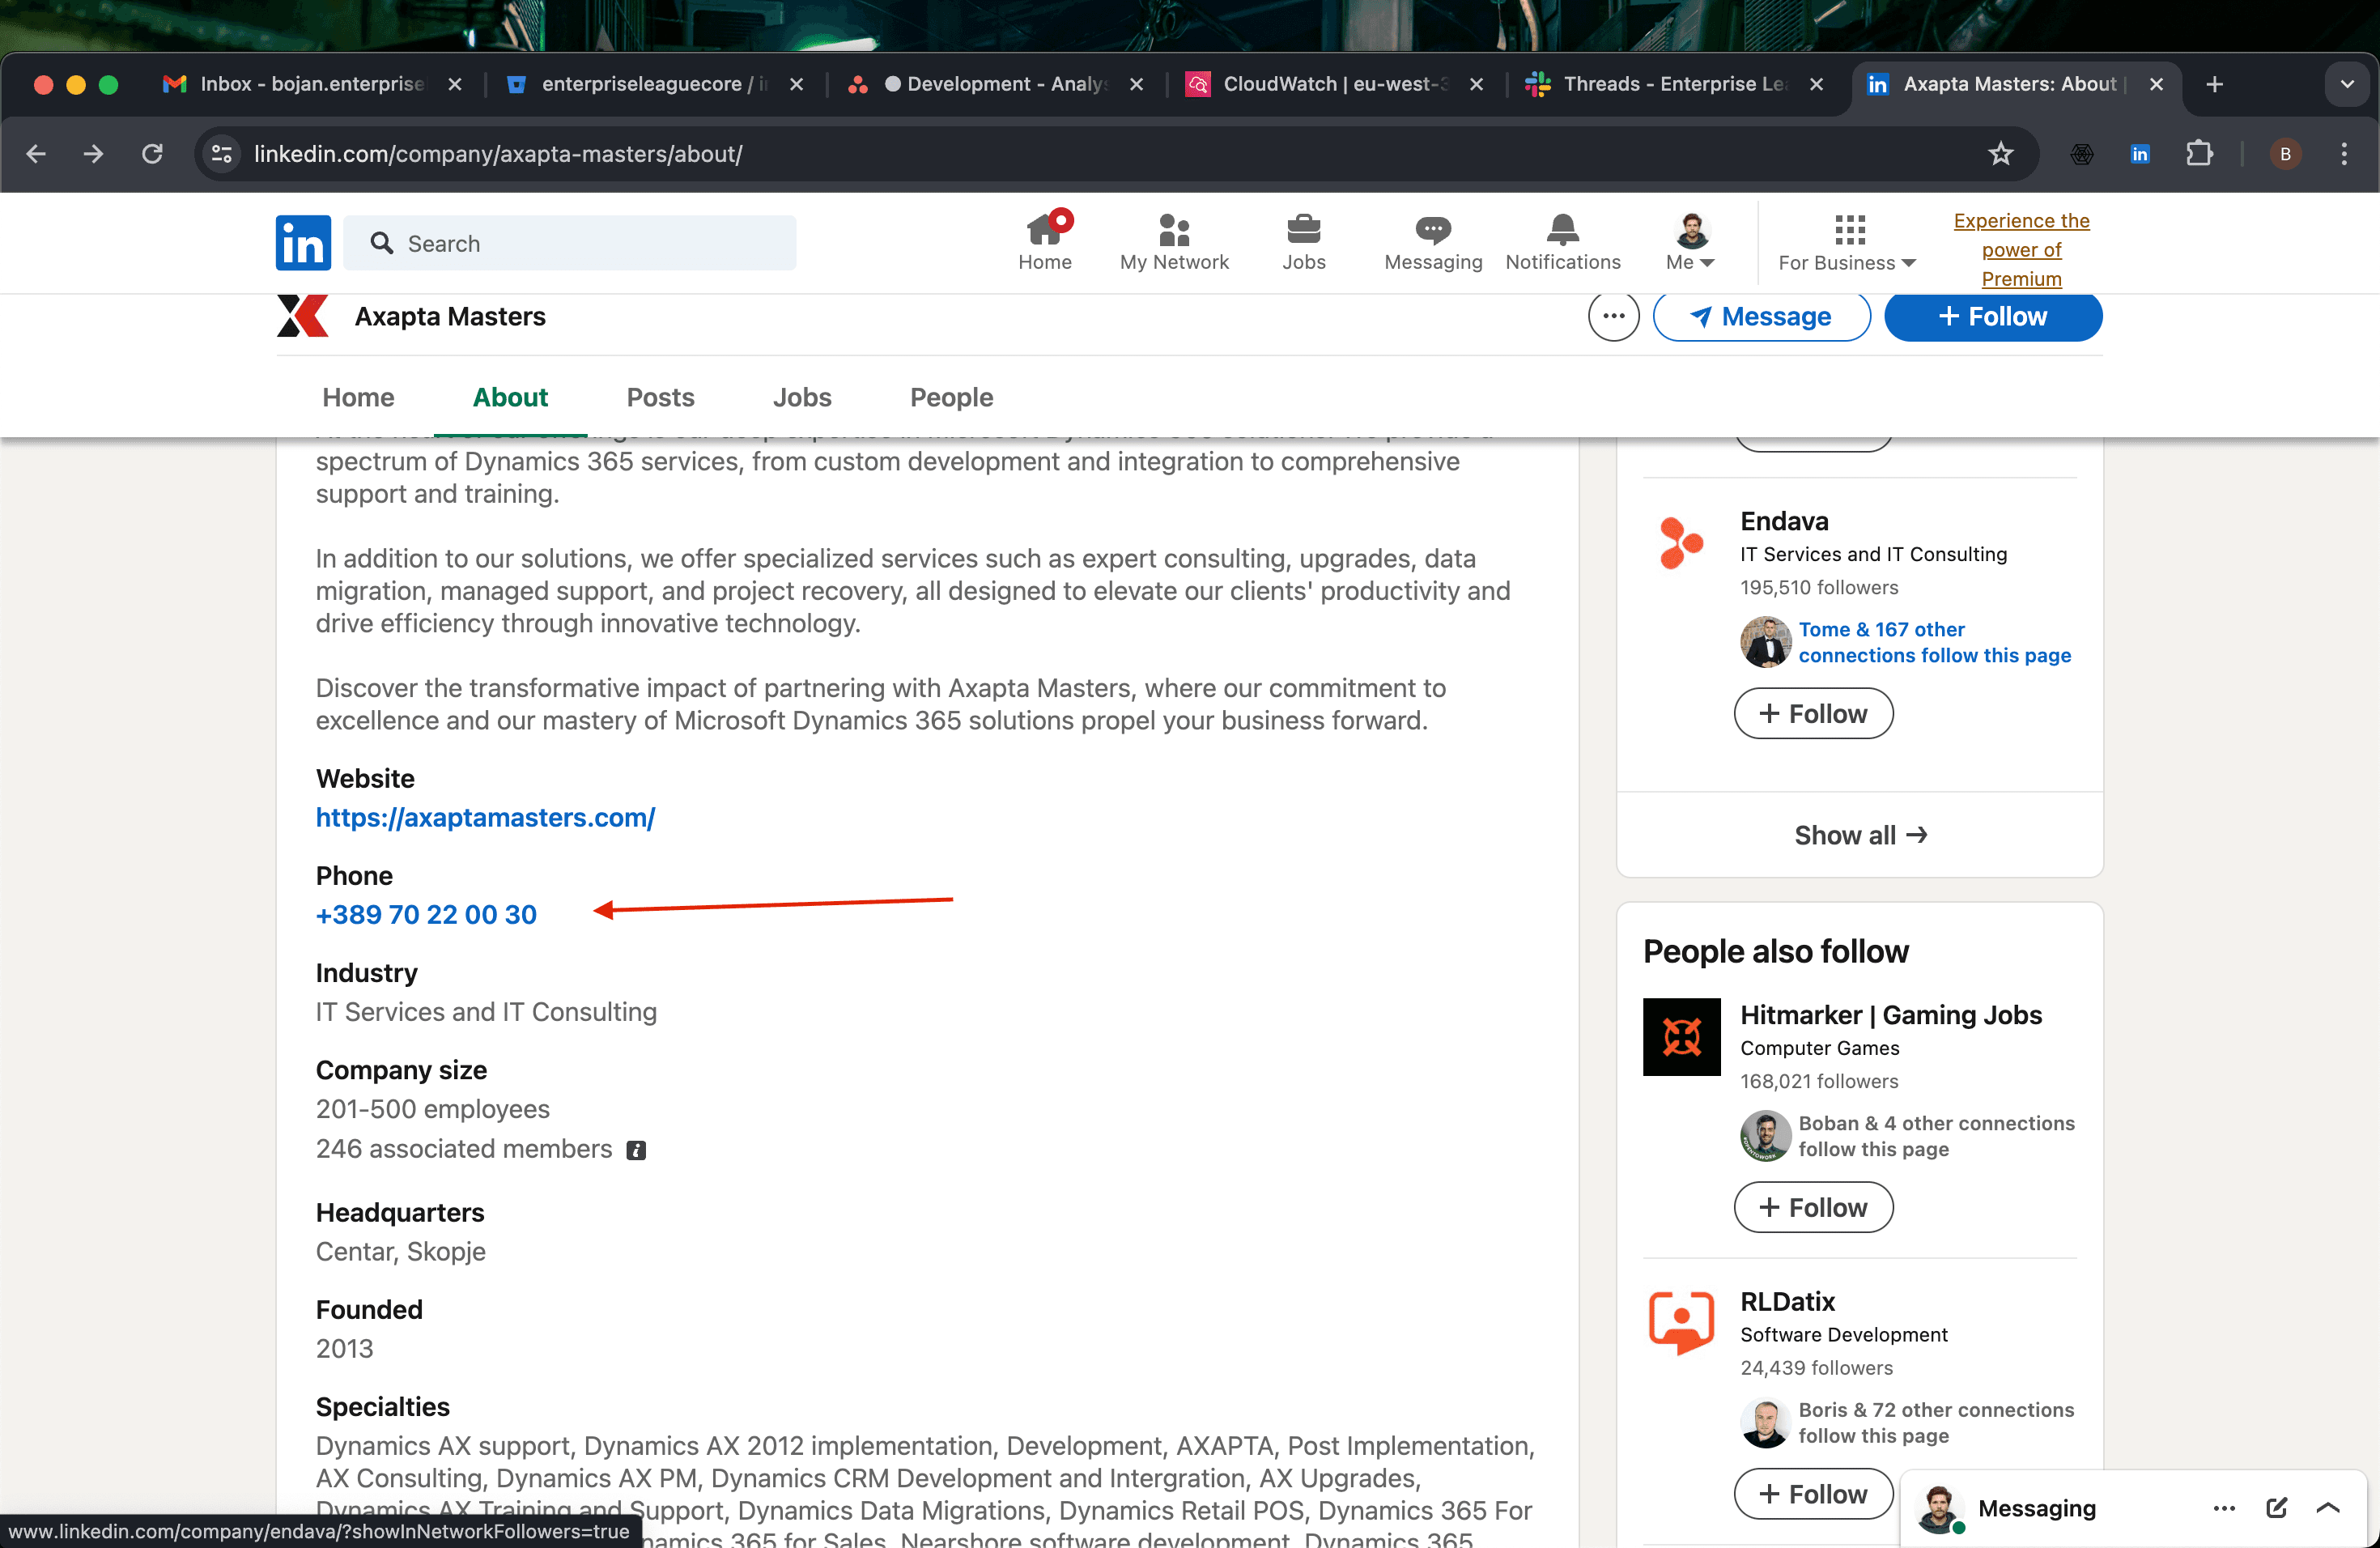Expand the Messaging overlay chevron
Image resolution: width=2380 pixels, height=1548 pixels.
[2327, 1508]
